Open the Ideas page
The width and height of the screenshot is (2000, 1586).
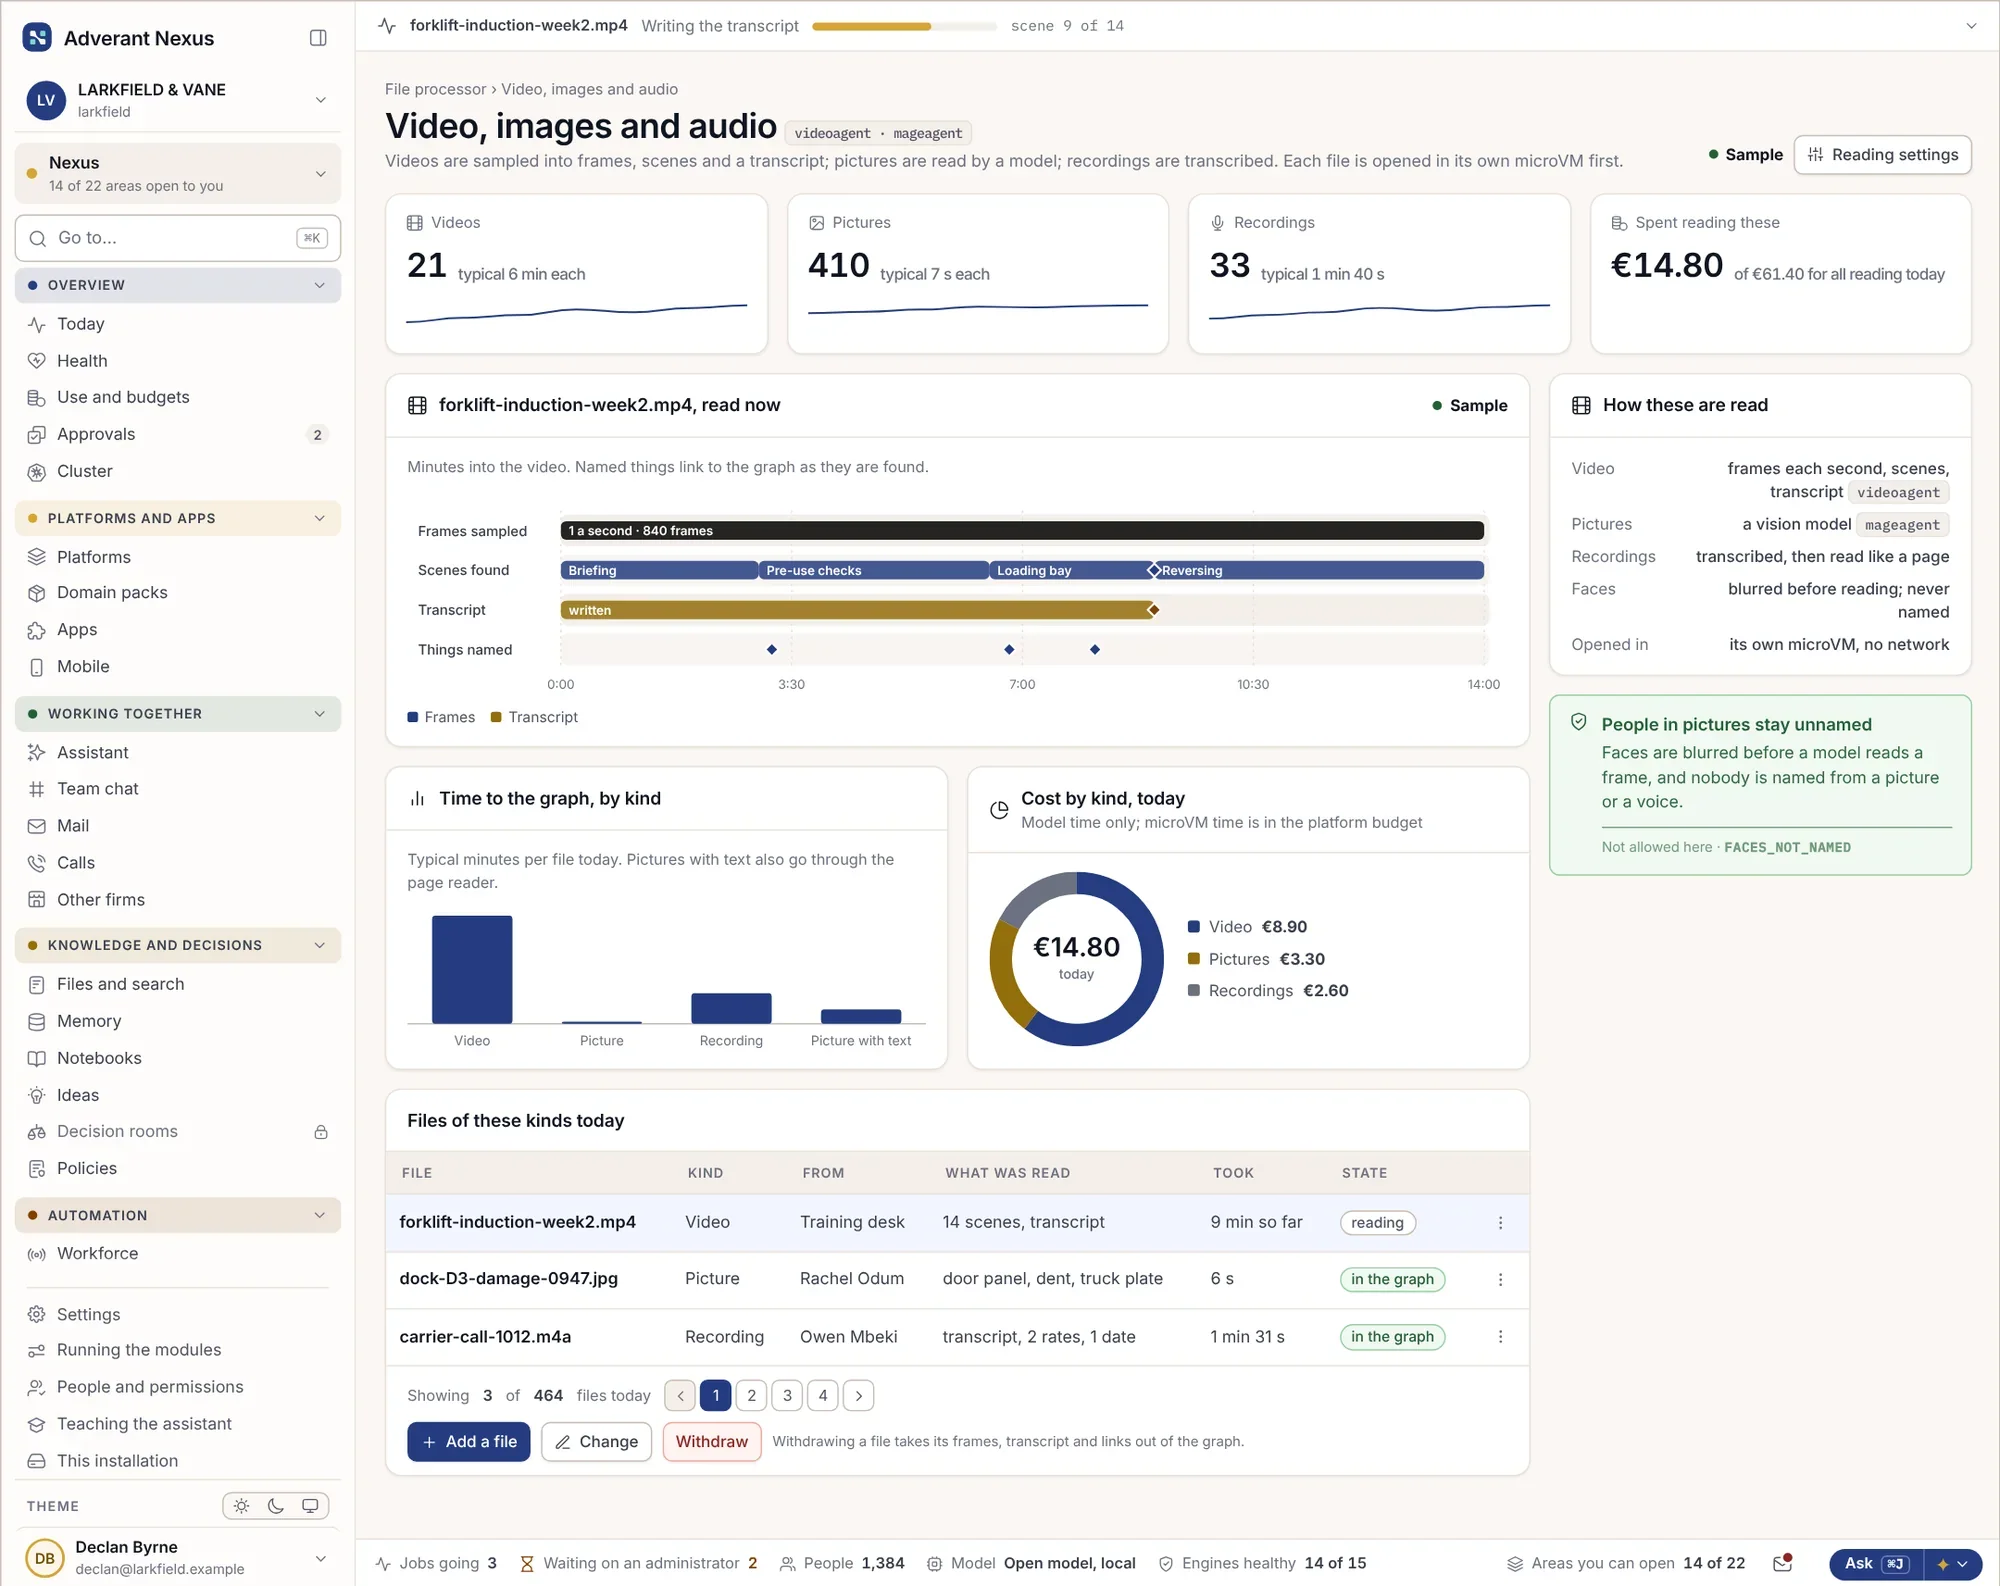pyautogui.click(x=78, y=1095)
